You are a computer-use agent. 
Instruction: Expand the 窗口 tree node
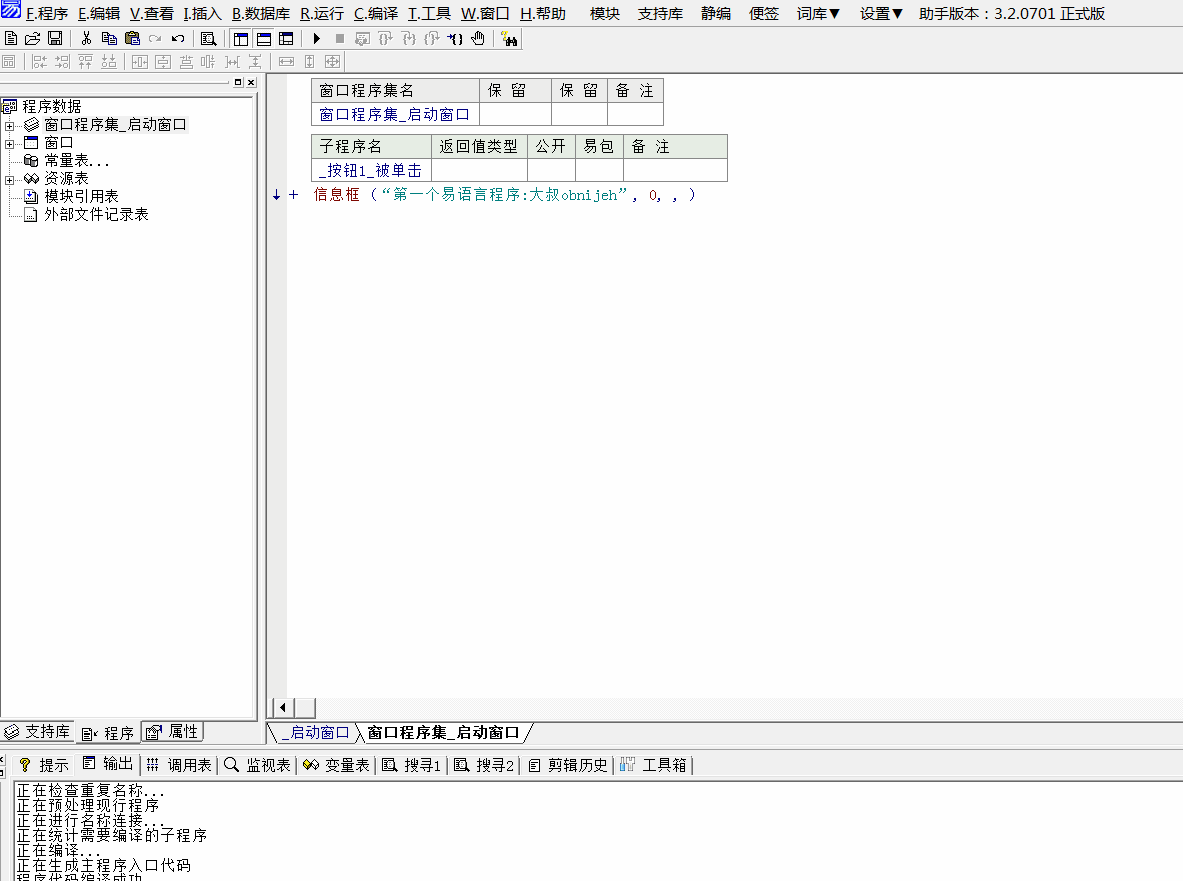[x=9, y=143]
